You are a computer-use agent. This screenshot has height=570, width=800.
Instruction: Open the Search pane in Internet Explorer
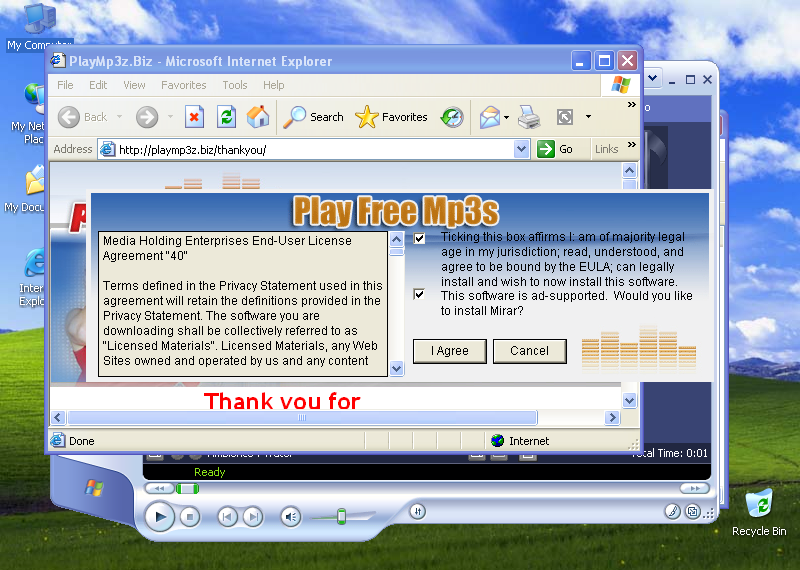point(313,117)
